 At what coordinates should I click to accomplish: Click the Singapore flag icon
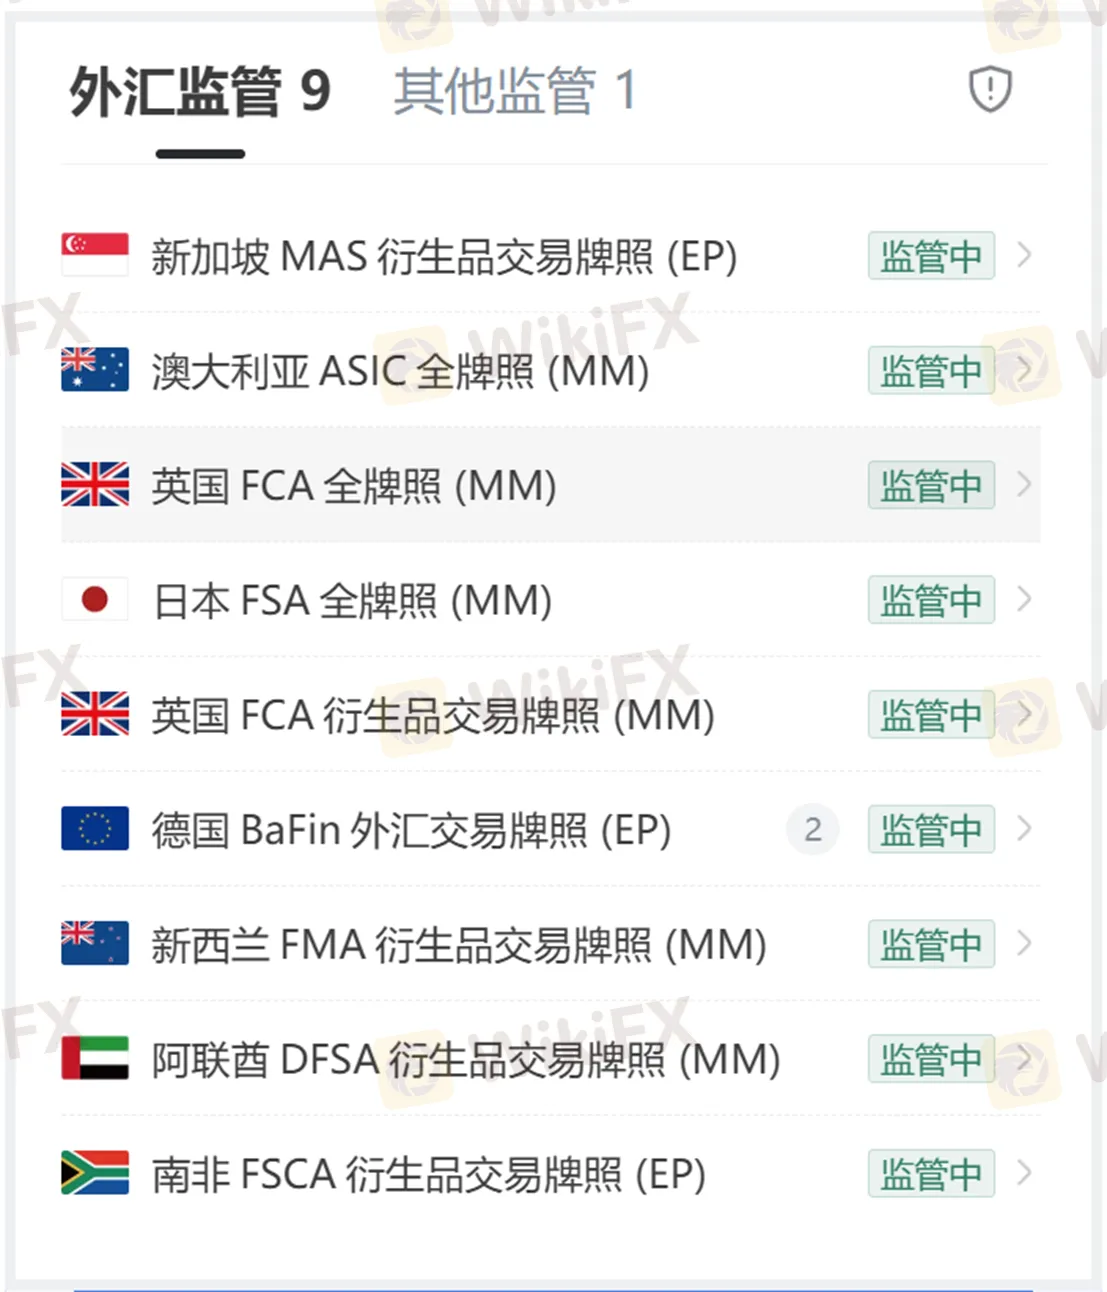click(95, 255)
